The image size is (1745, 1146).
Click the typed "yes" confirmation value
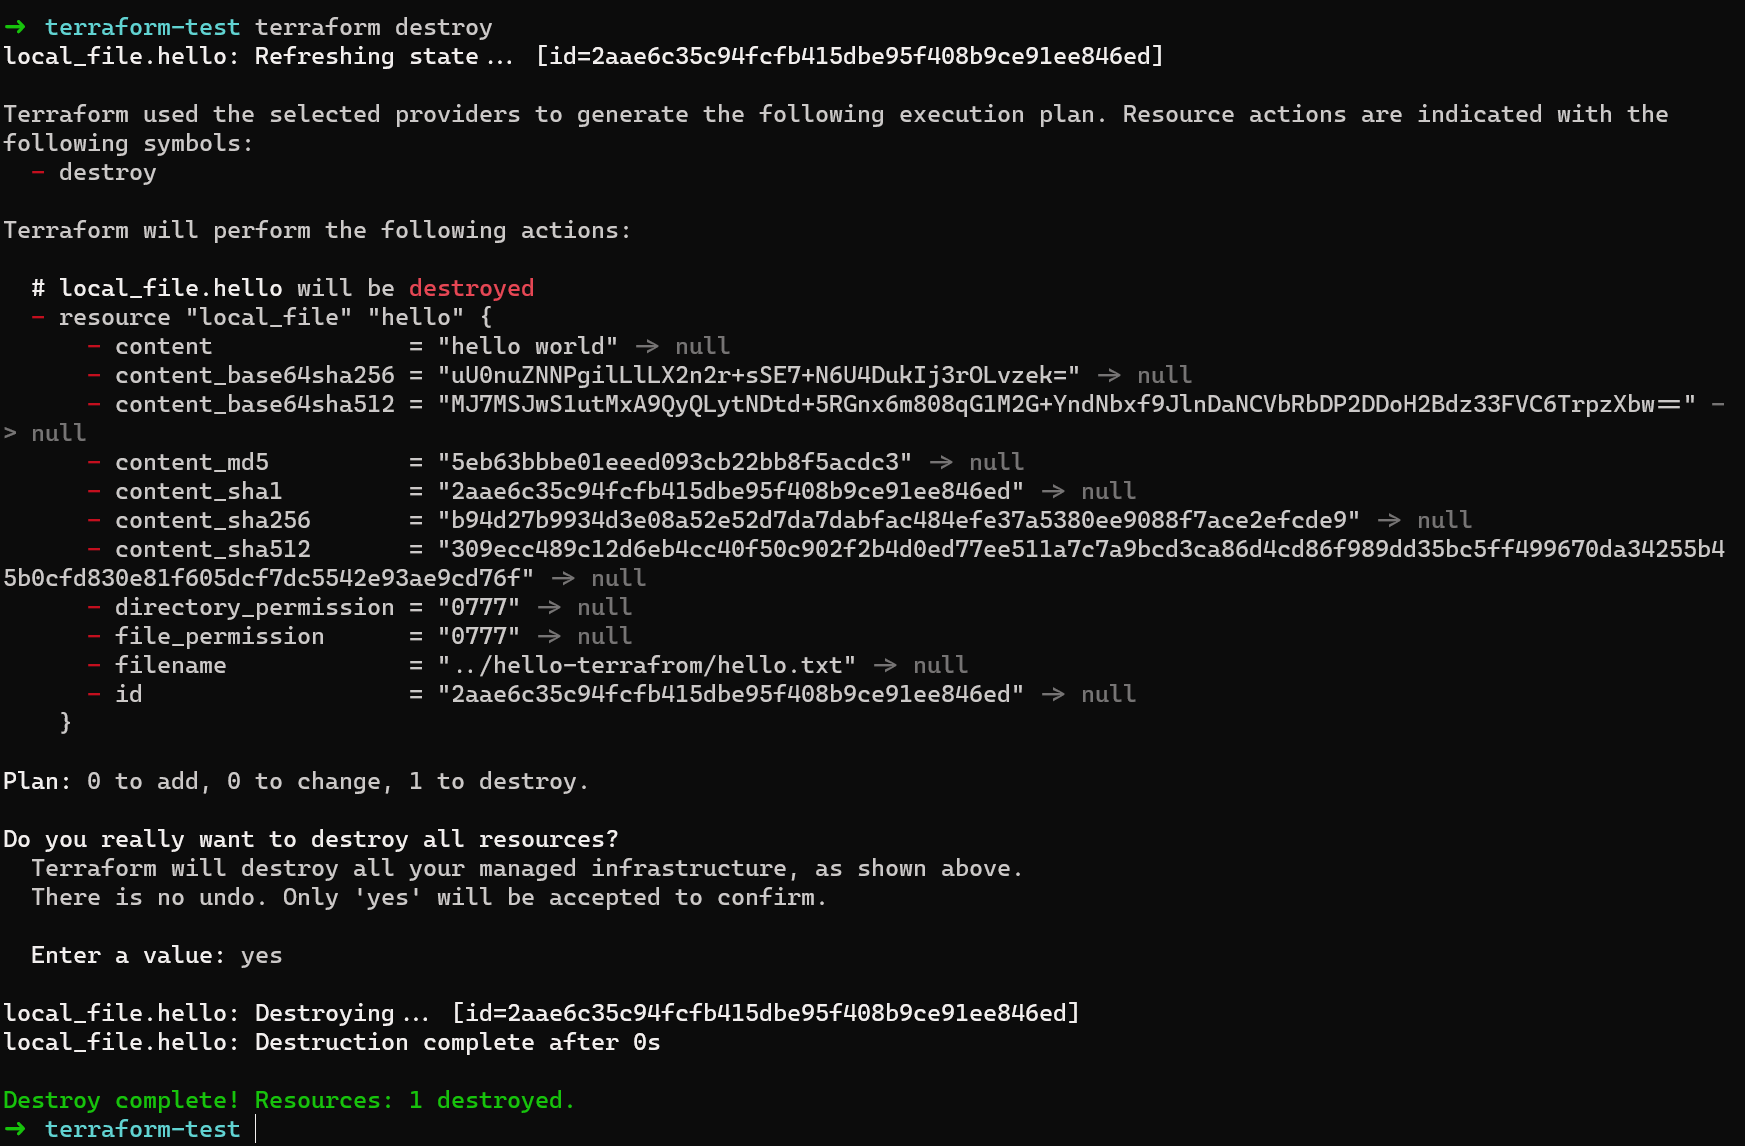pyautogui.click(x=261, y=955)
